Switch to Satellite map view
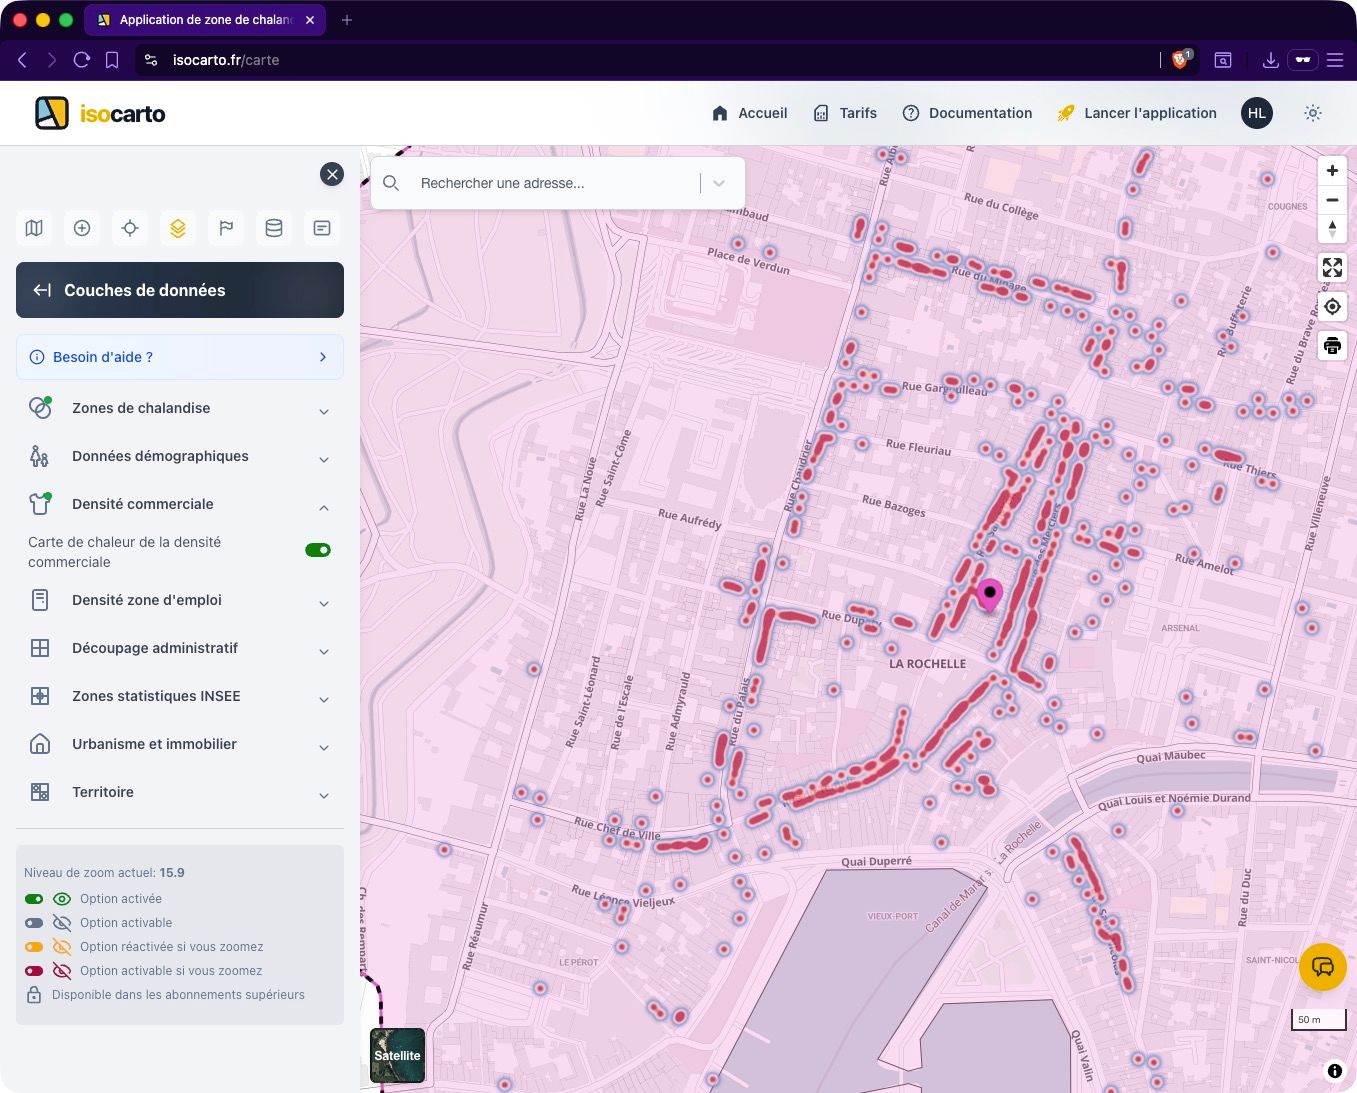 pyautogui.click(x=397, y=1055)
